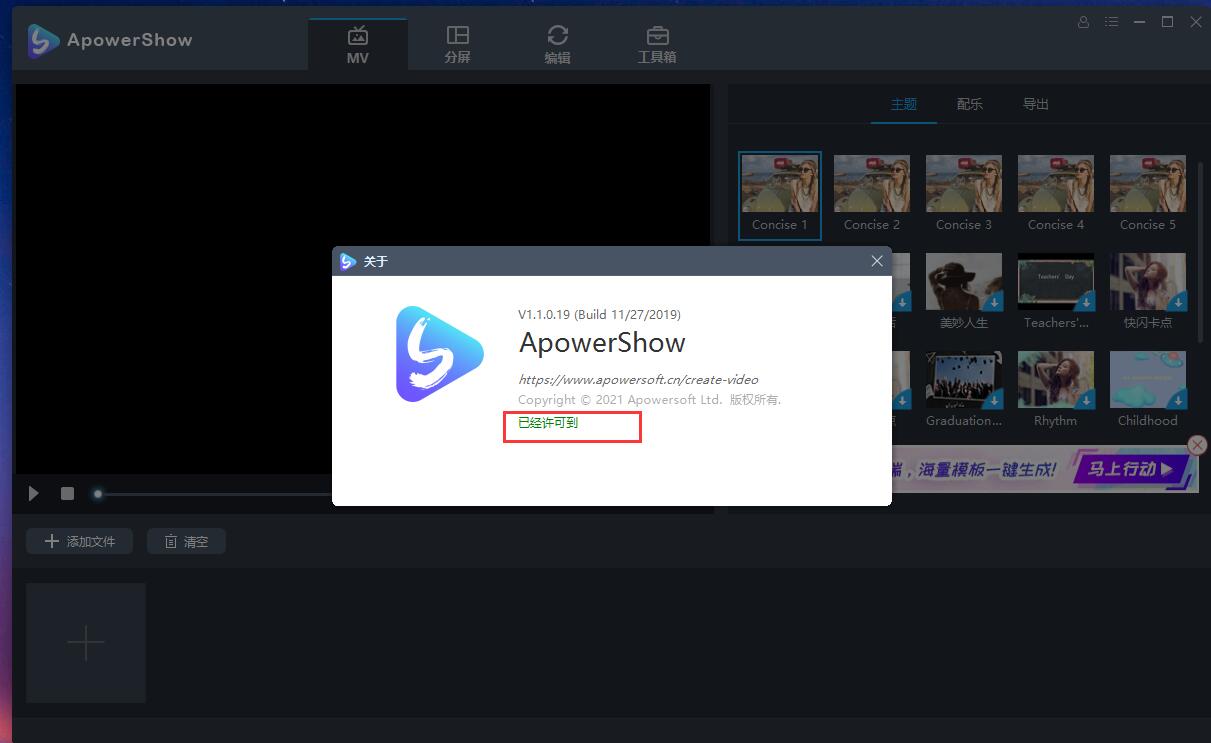Play the MV preview
Screen dimensions: 1211x743
(x=33, y=493)
